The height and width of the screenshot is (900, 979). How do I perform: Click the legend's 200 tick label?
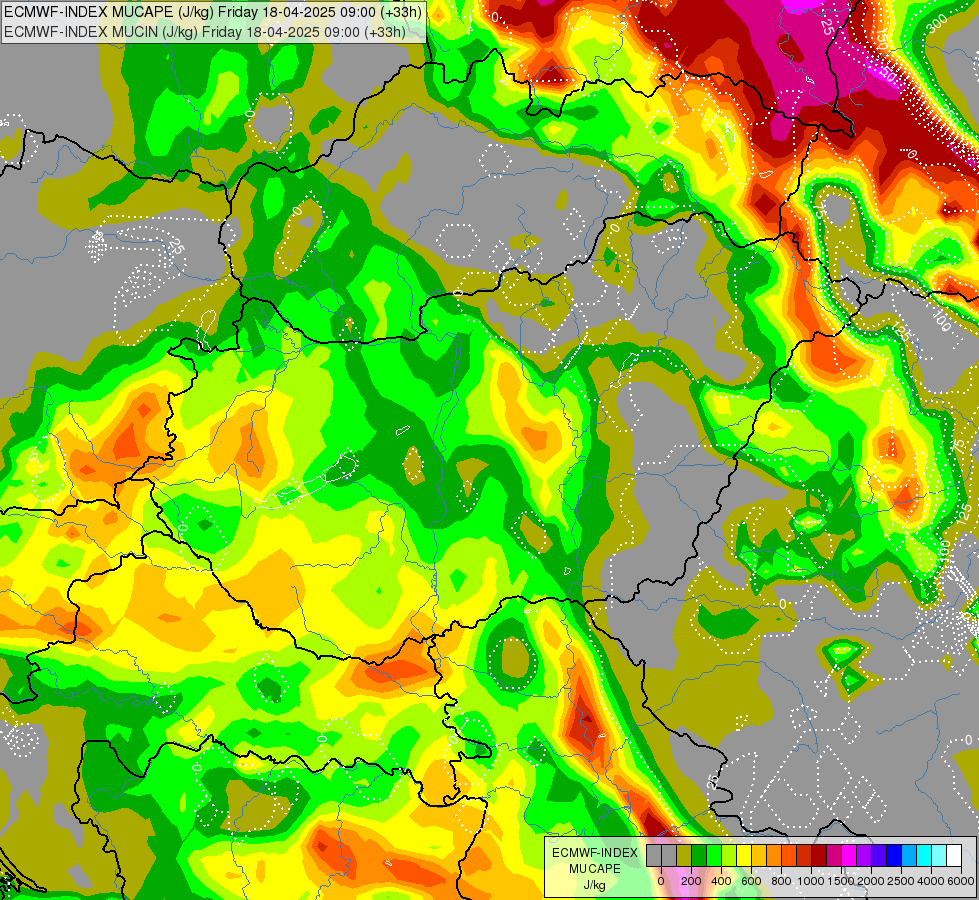pyautogui.click(x=691, y=881)
